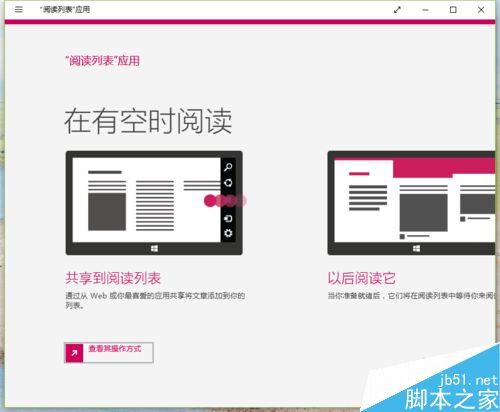This screenshot has width=500, height=412.
Task: Click the settings gear in charm bar illustration
Action: click(228, 233)
